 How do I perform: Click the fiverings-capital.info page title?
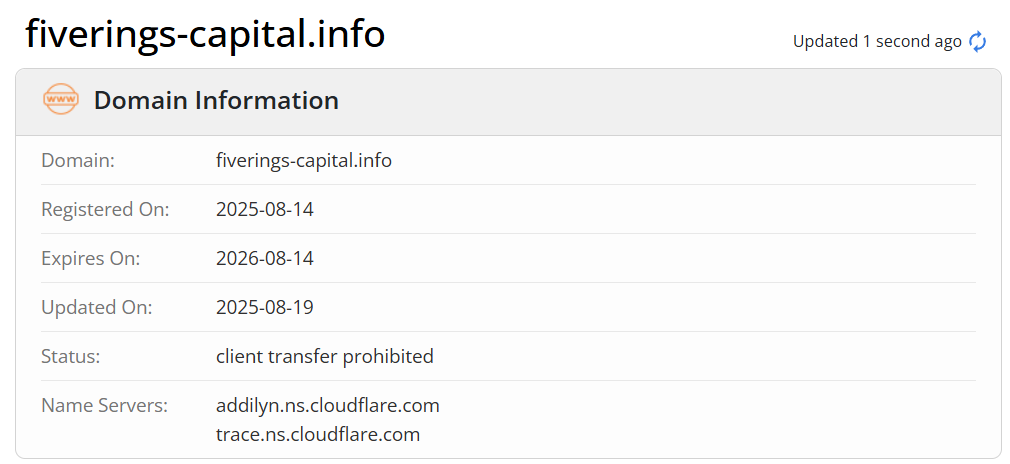205,34
